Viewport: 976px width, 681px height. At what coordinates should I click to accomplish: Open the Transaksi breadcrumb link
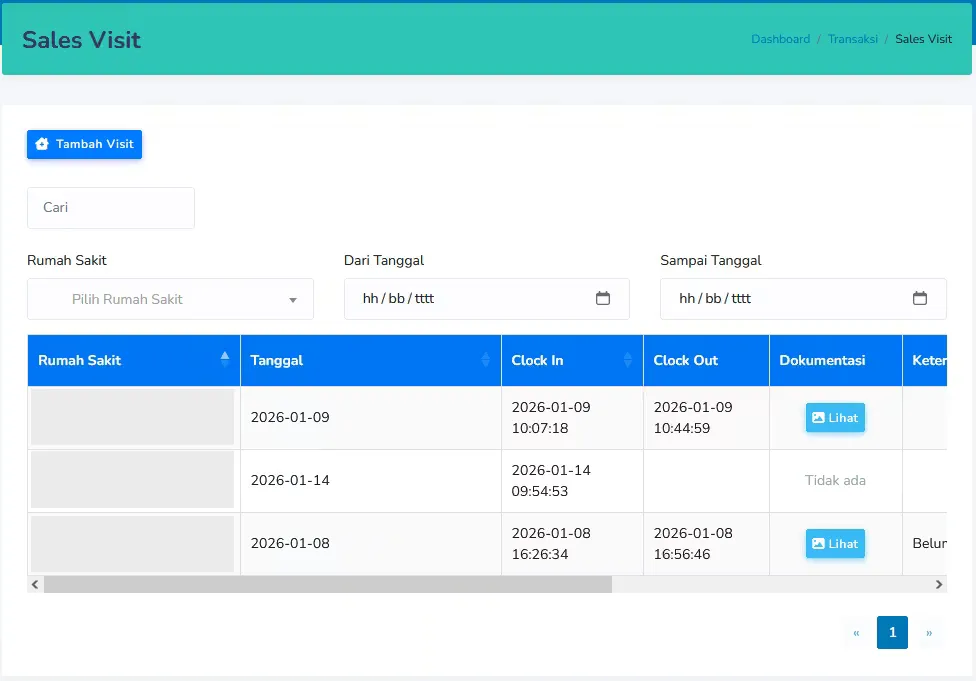pyautogui.click(x=853, y=39)
